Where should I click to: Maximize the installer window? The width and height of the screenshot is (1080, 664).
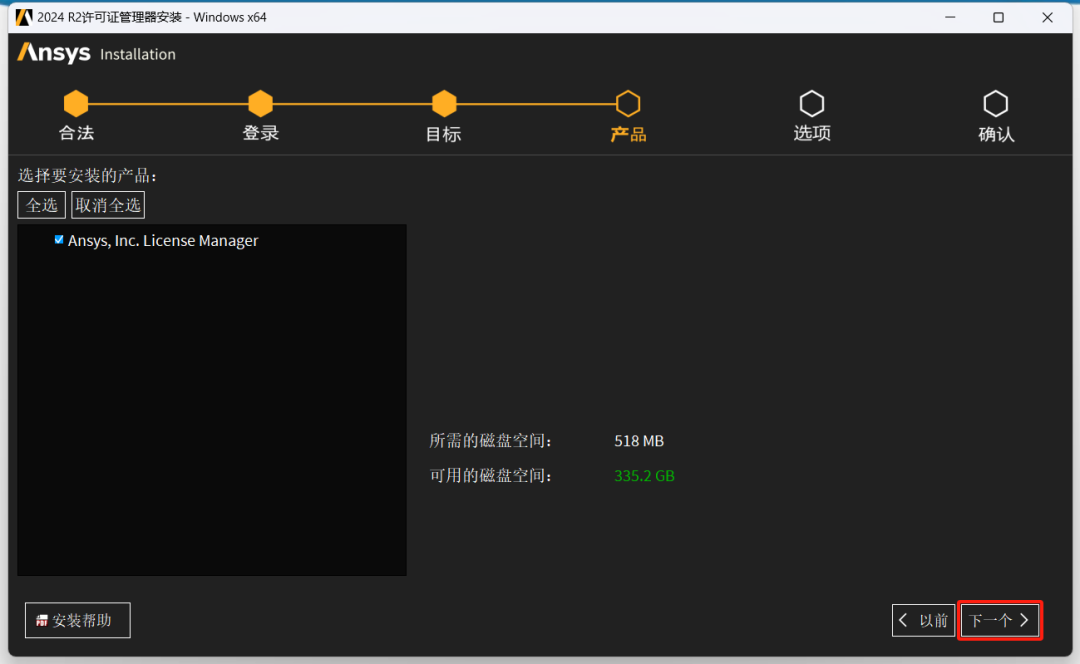coord(999,17)
